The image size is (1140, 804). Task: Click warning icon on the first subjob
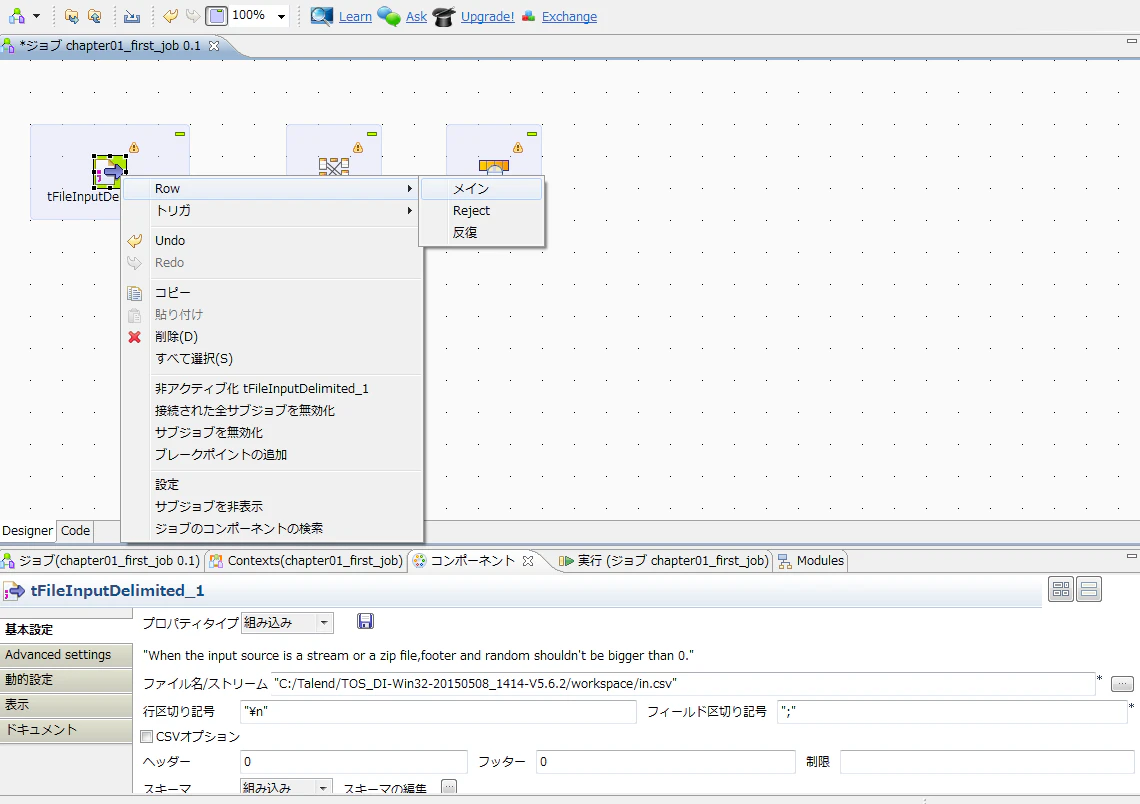pyautogui.click(x=134, y=148)
